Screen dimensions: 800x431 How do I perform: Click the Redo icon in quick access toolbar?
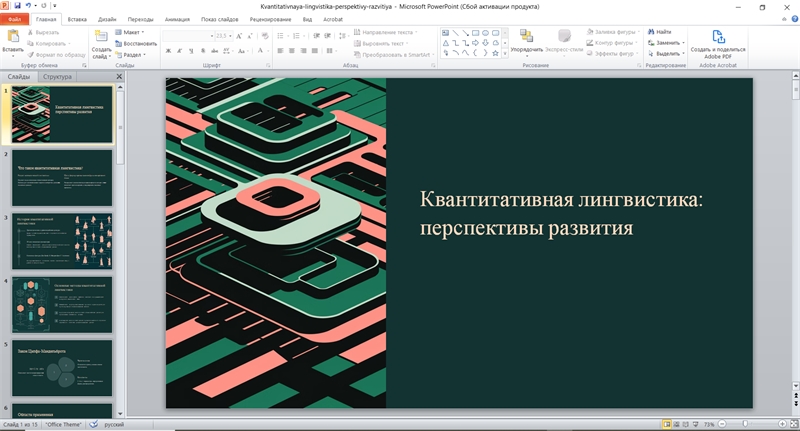(44, 6)
